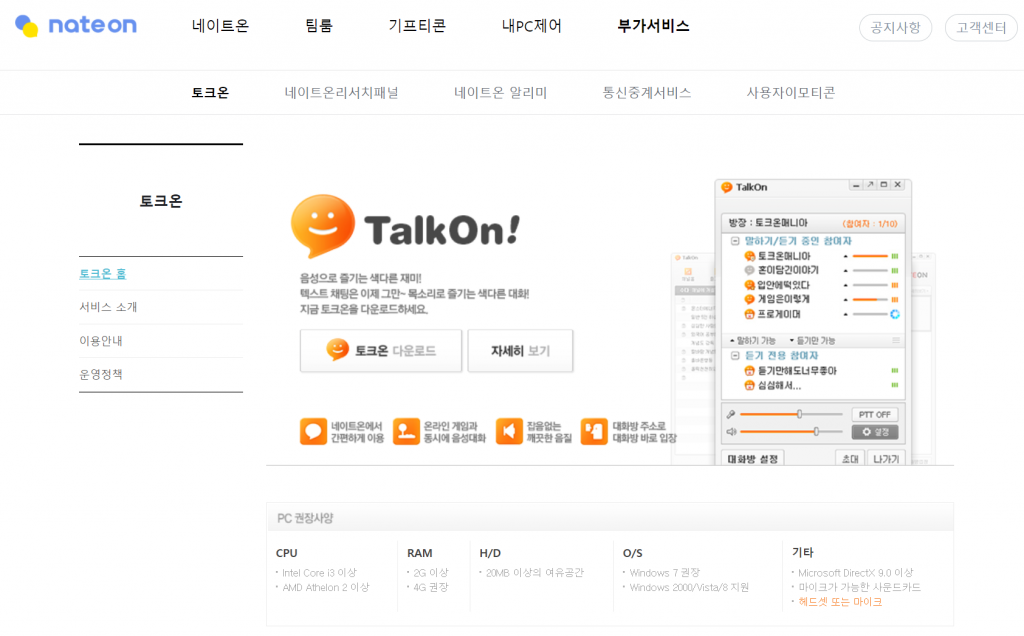Image resolution: width=1024 pixels, height=636 pixels.
Task: Click arrow left of 프로게이머 volume bar
Action: click(846, 314)
